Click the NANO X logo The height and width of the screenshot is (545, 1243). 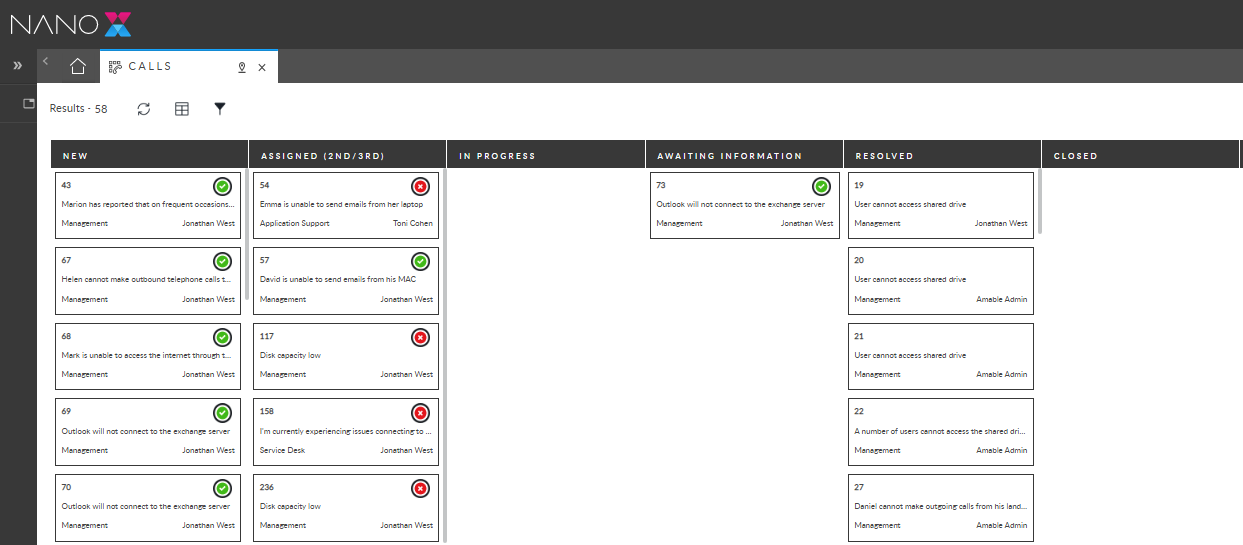(x=71, y=24)
